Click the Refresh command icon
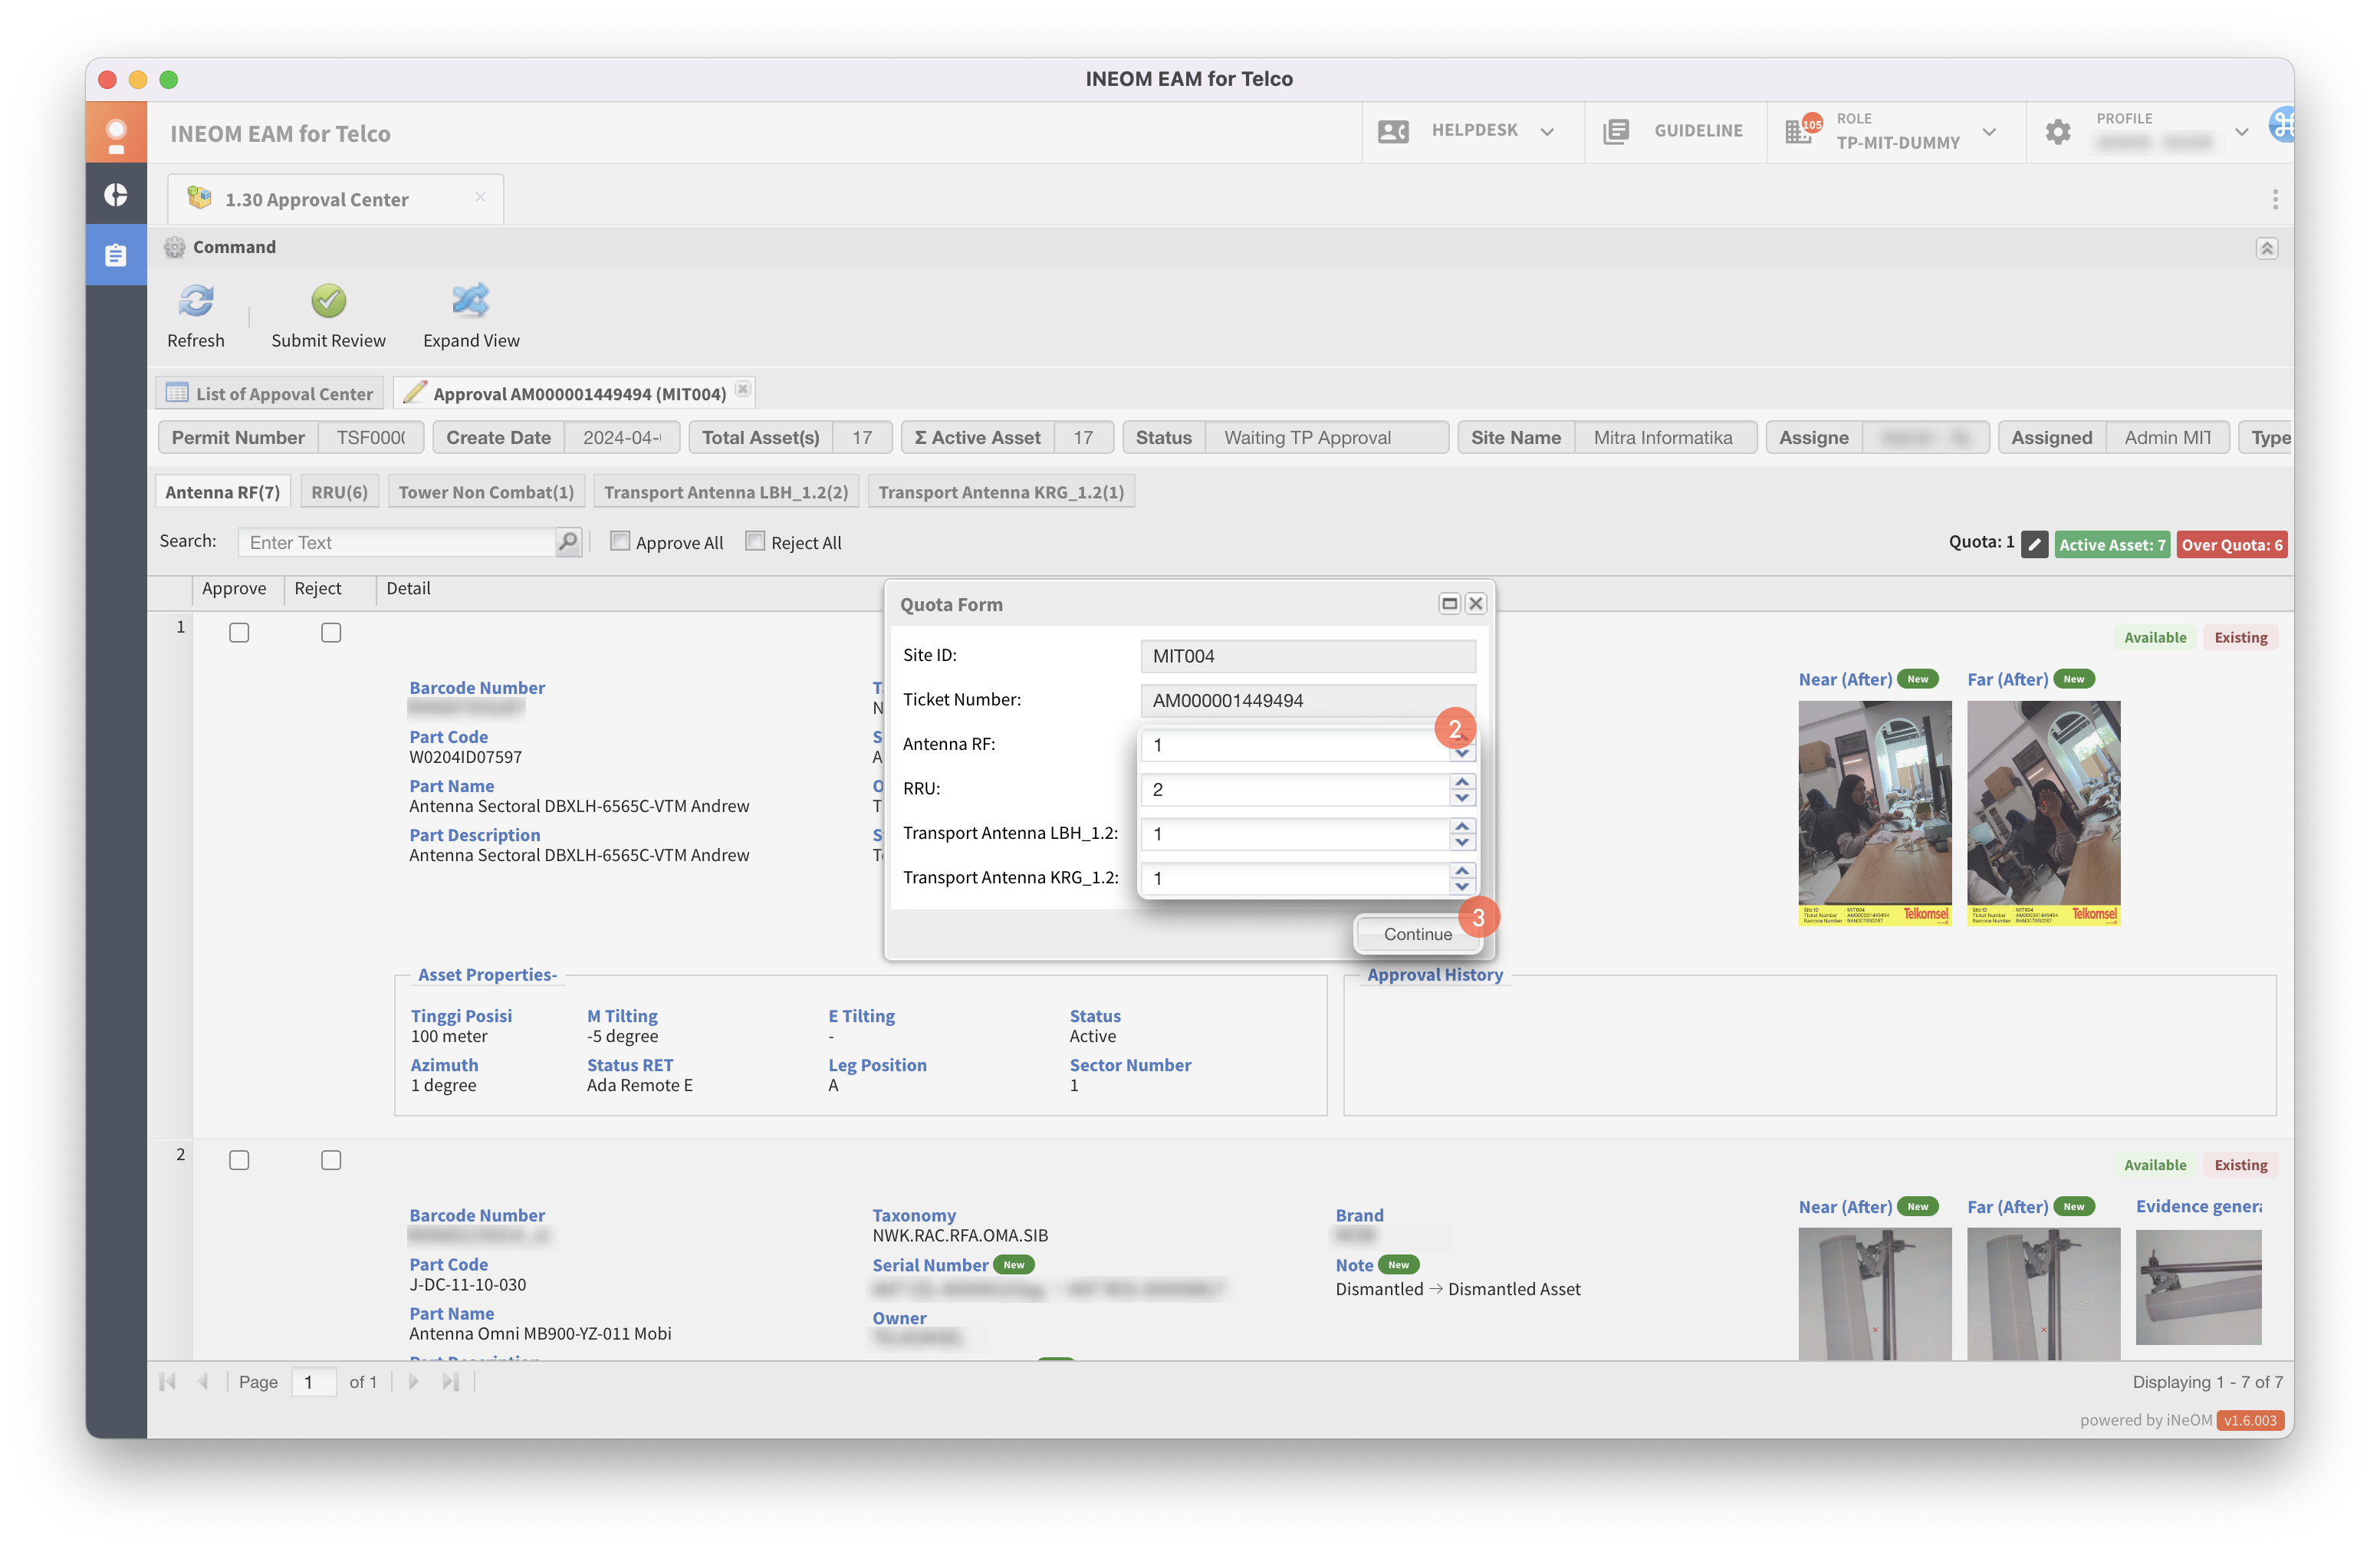2380x1552 pixels. pyautogui.click(x=196, y=301)
